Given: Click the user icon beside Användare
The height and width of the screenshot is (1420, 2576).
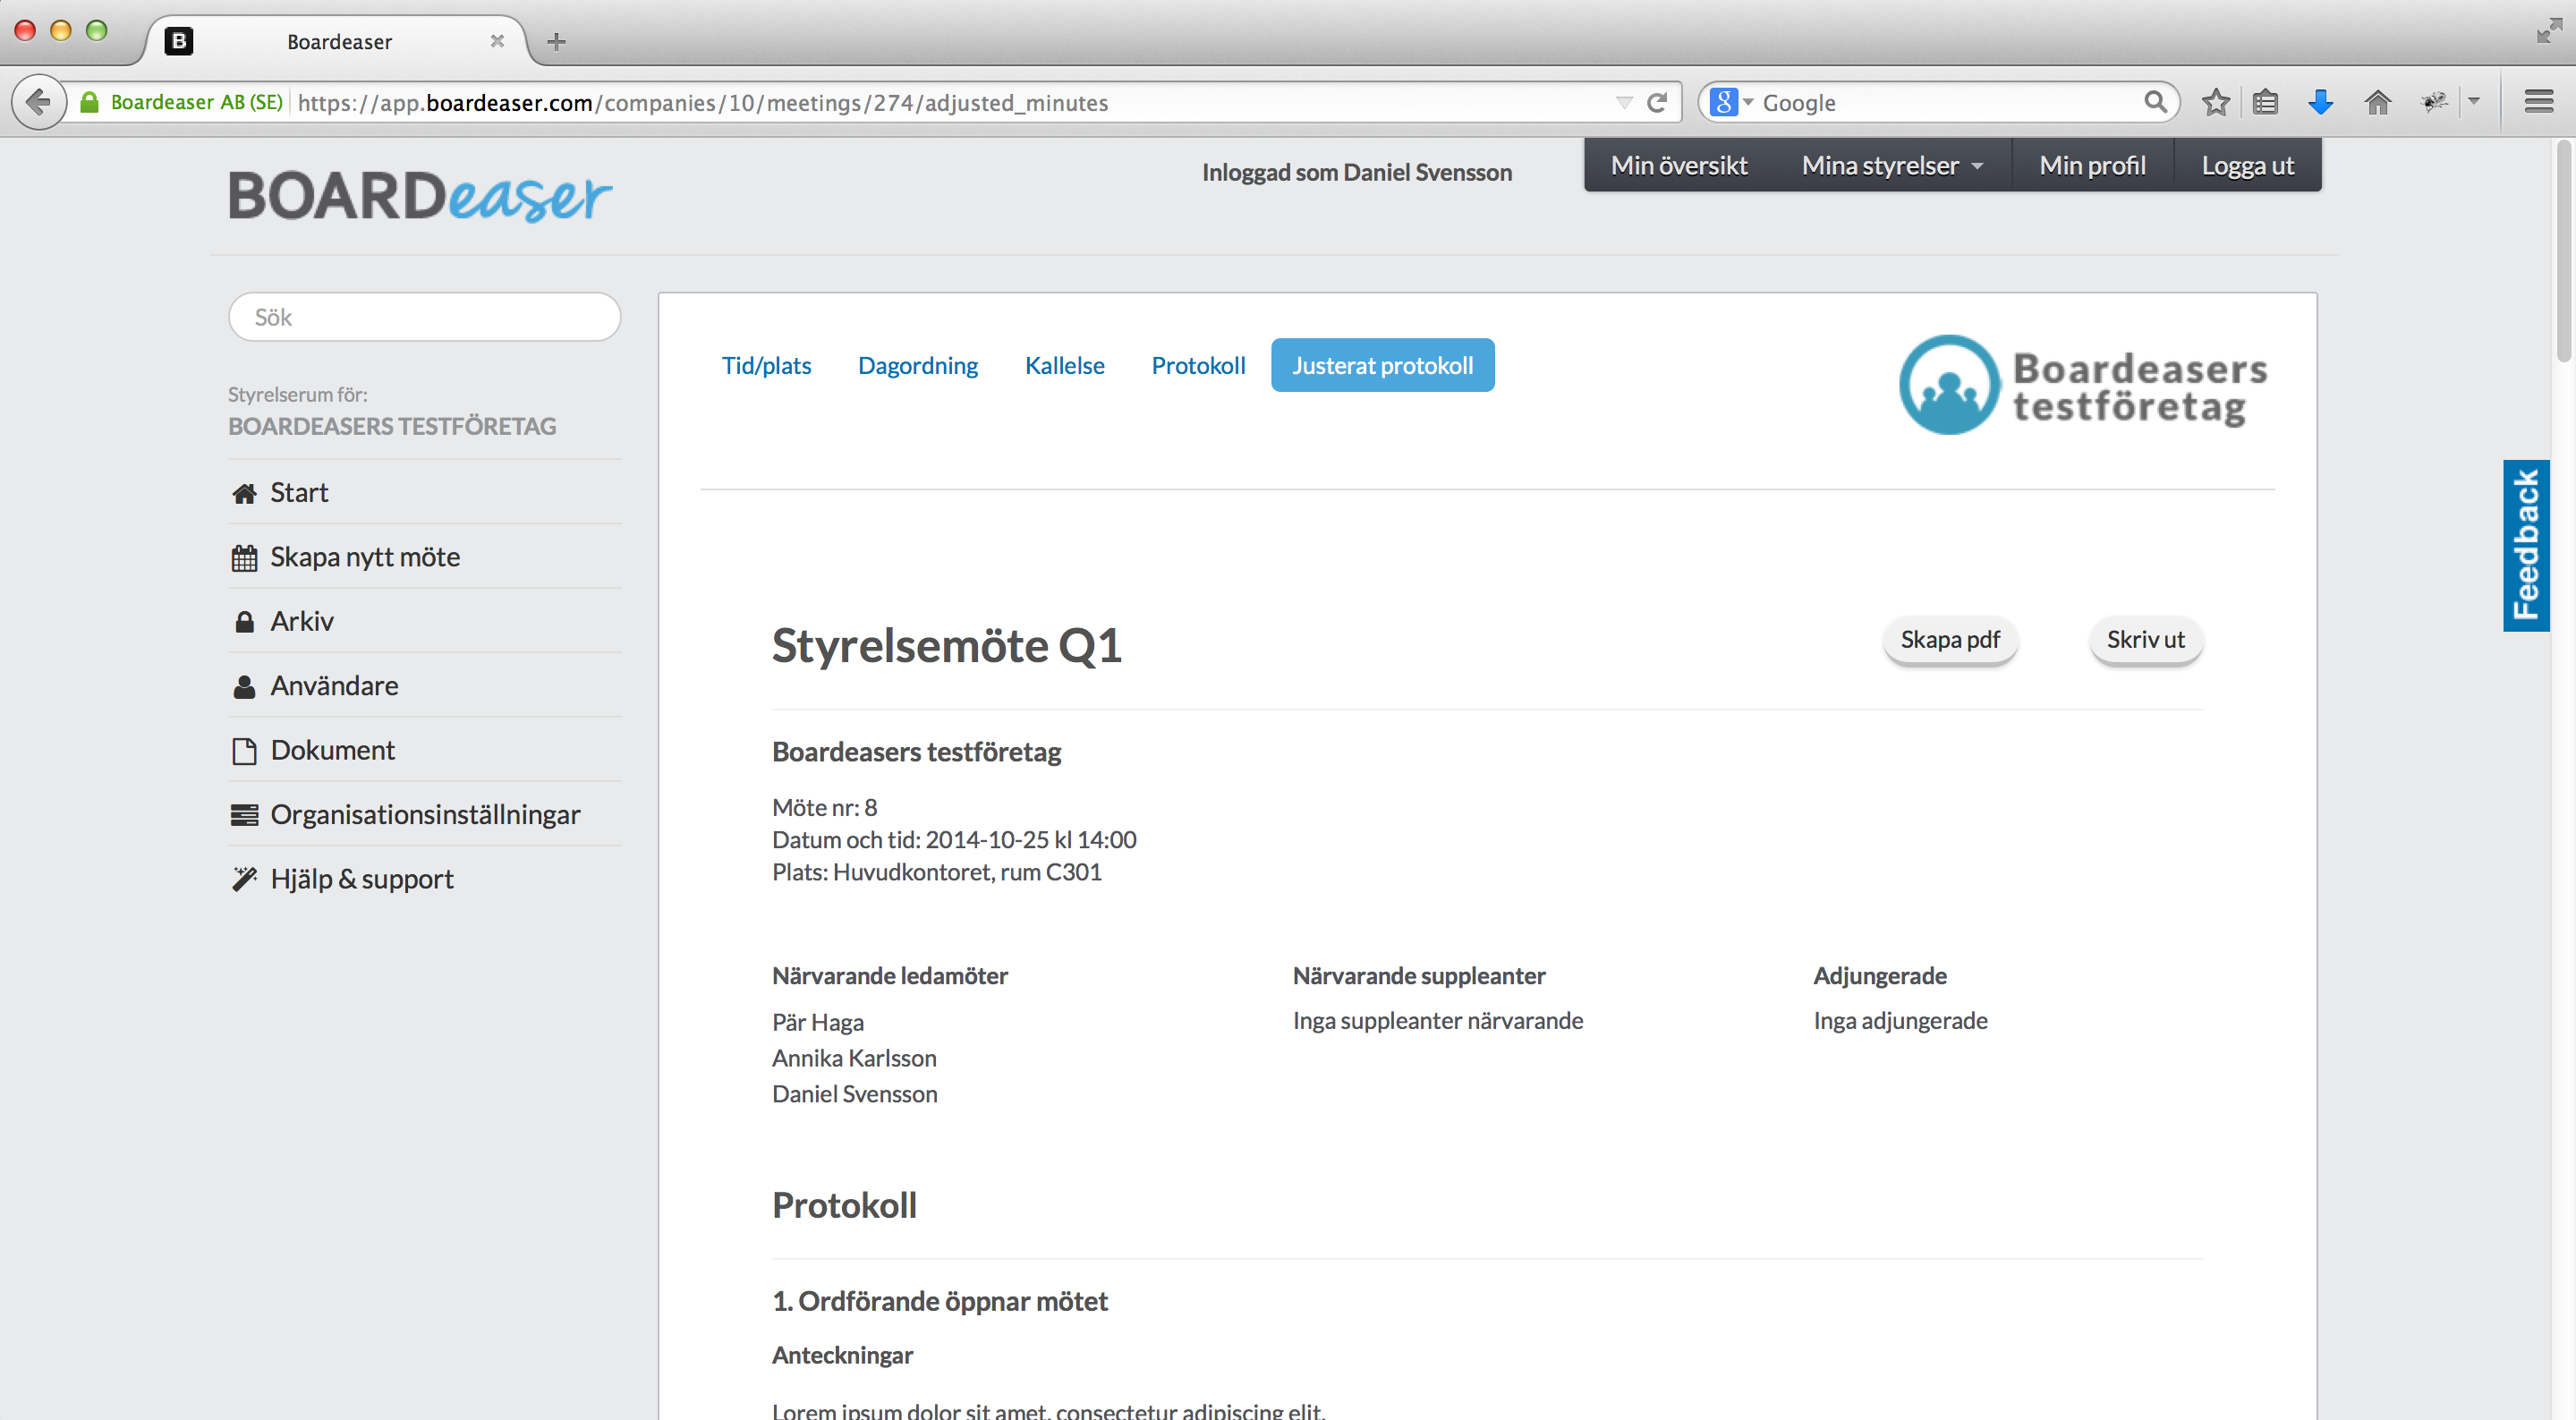Looking at the screenshot, I should pos(244,686).
